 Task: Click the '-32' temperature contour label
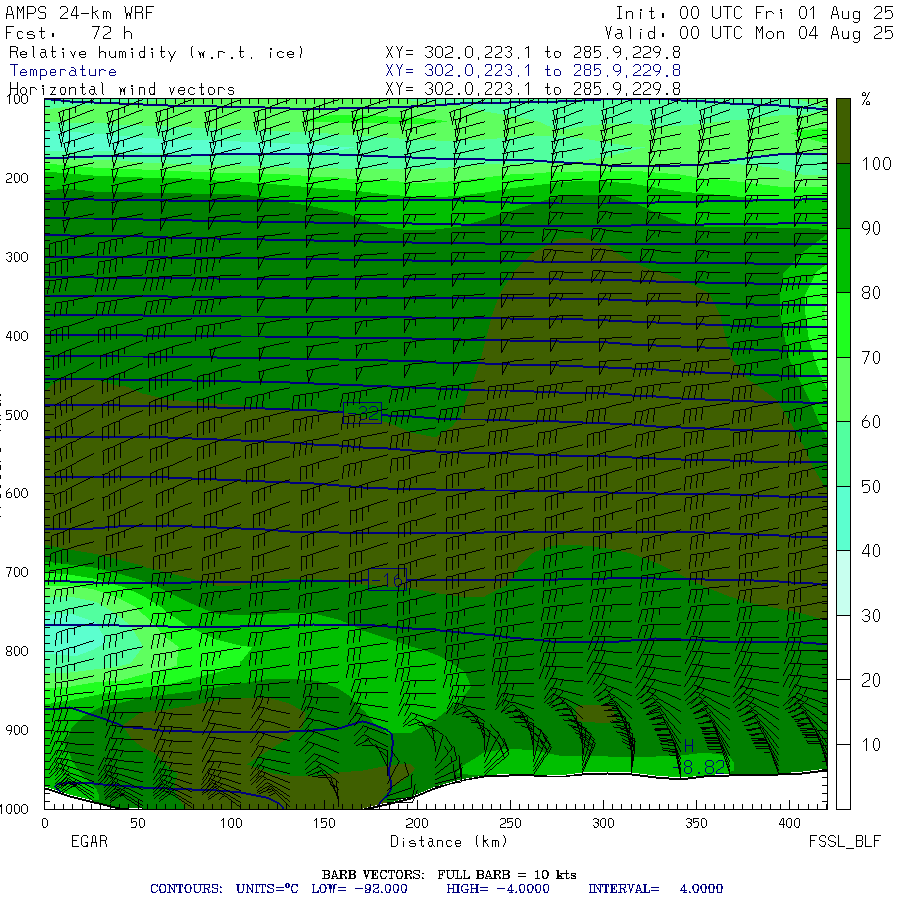[x=362, y=413]
